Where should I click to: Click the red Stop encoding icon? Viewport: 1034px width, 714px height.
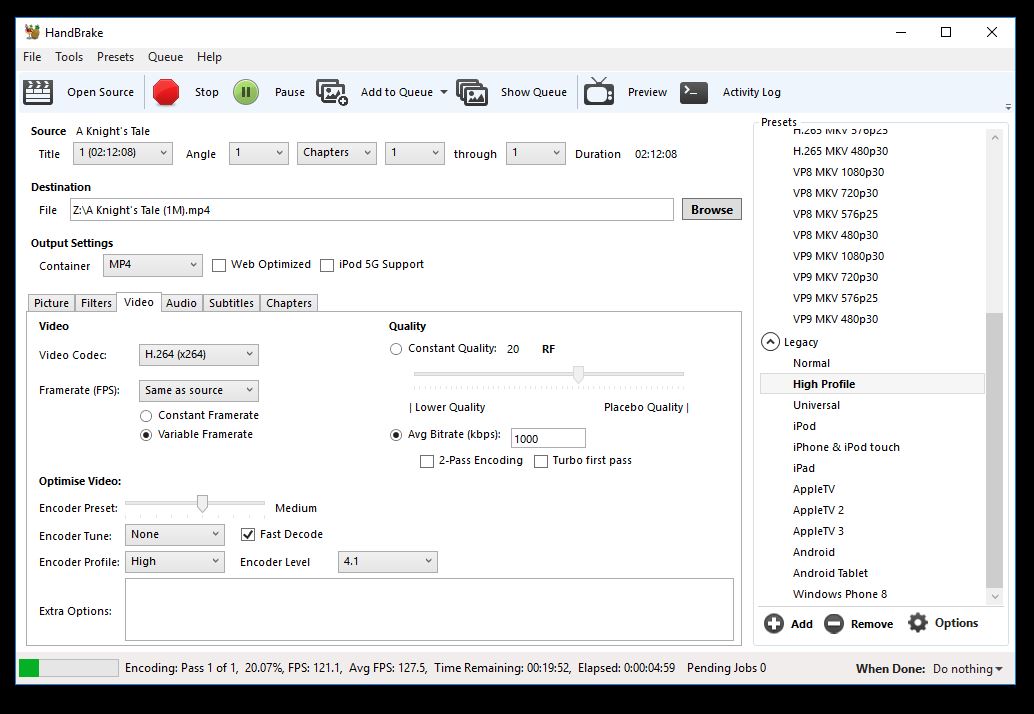(x=166, y=92)
